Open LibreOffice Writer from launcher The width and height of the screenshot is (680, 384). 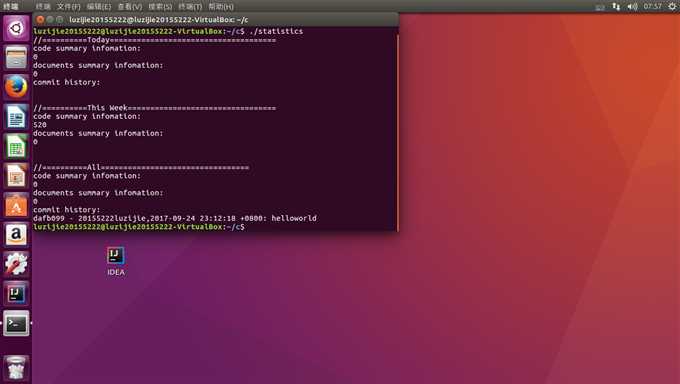point(16,116)
